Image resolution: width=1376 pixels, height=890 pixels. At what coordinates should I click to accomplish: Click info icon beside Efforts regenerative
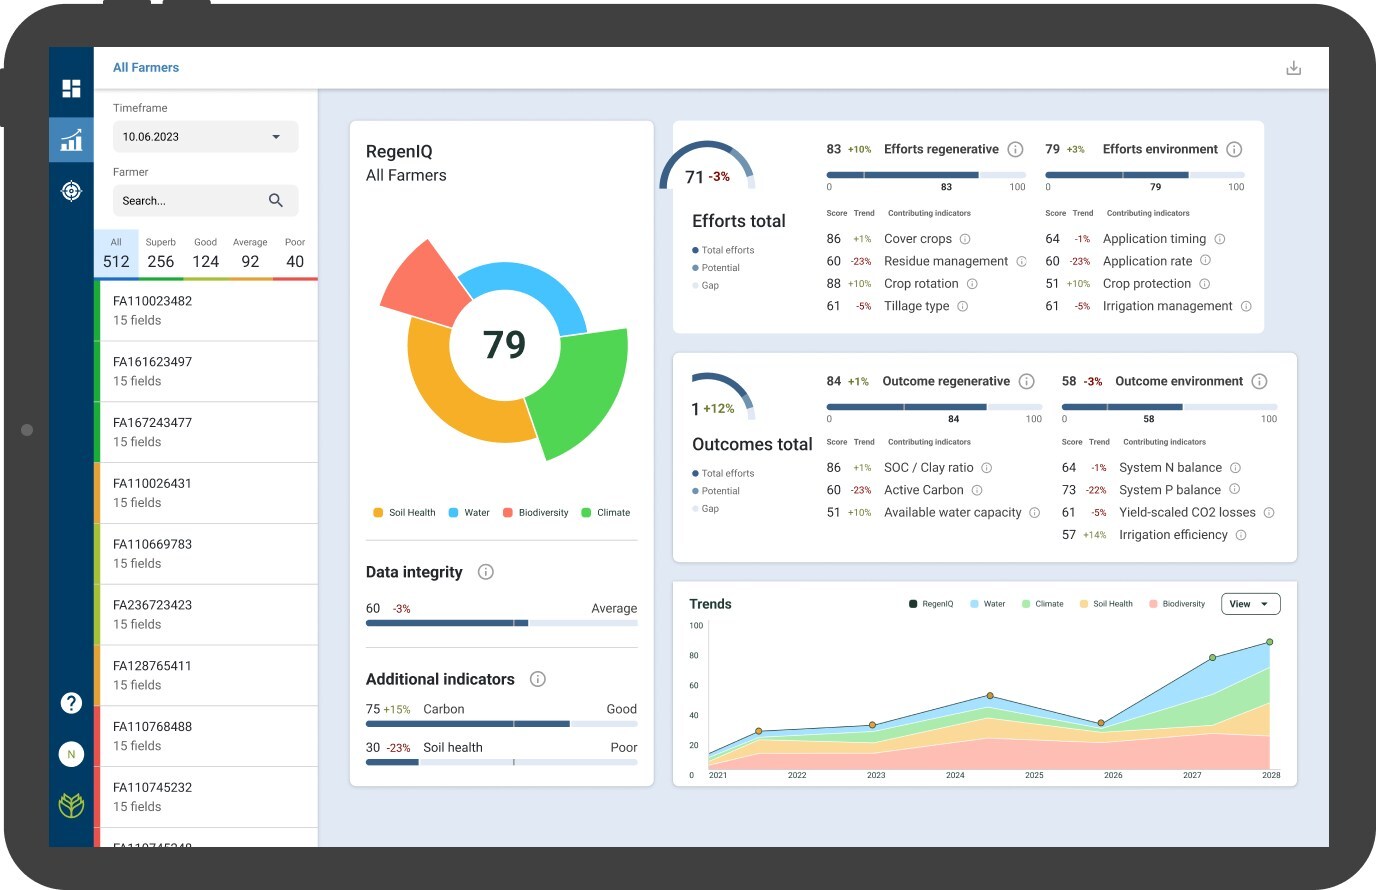1015,150
